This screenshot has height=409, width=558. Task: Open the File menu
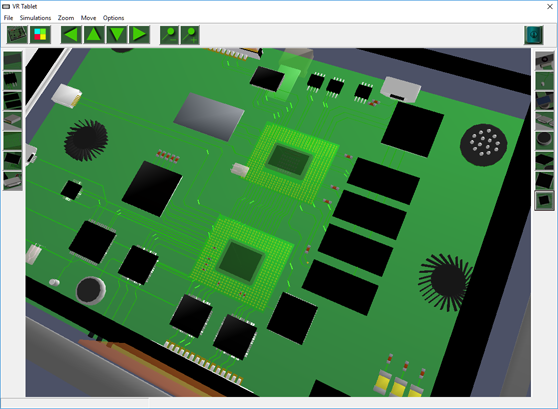(8, 18)
